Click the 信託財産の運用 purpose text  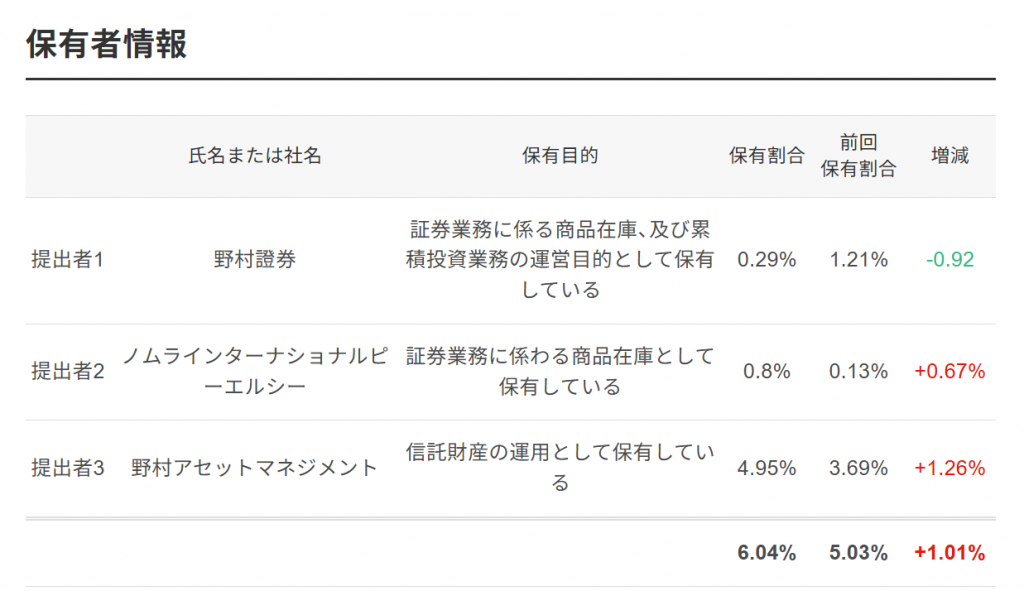click(x=560, y=467)
